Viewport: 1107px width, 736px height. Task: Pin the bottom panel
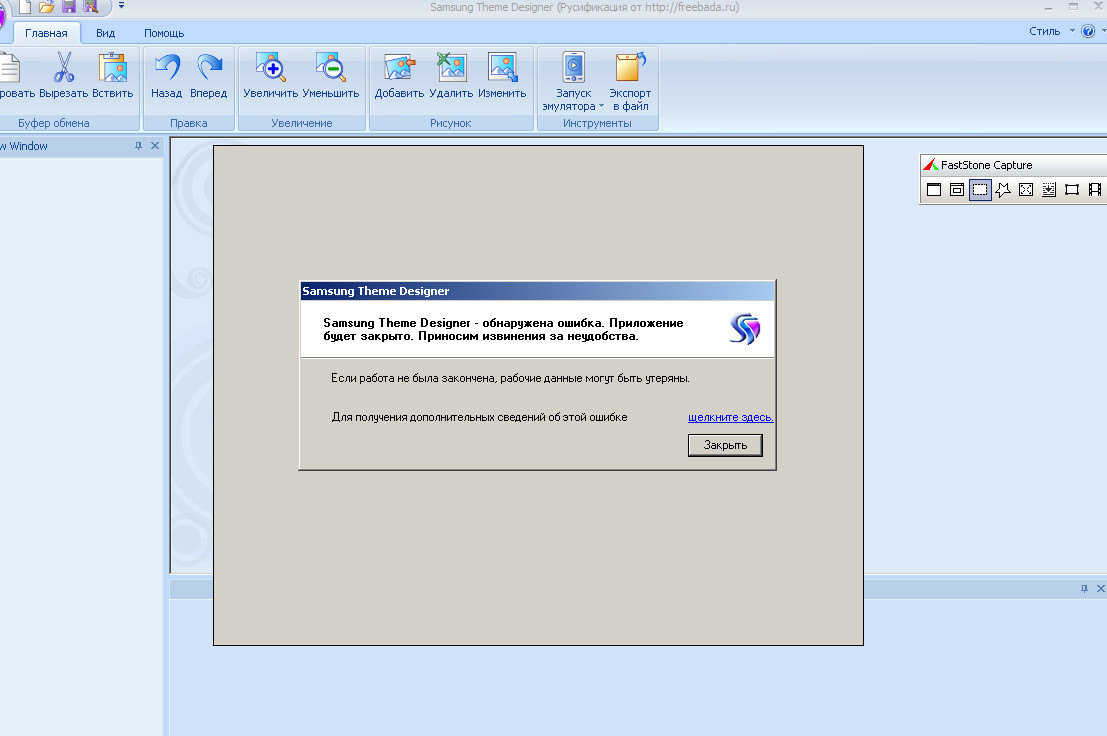click(1084, 589)
